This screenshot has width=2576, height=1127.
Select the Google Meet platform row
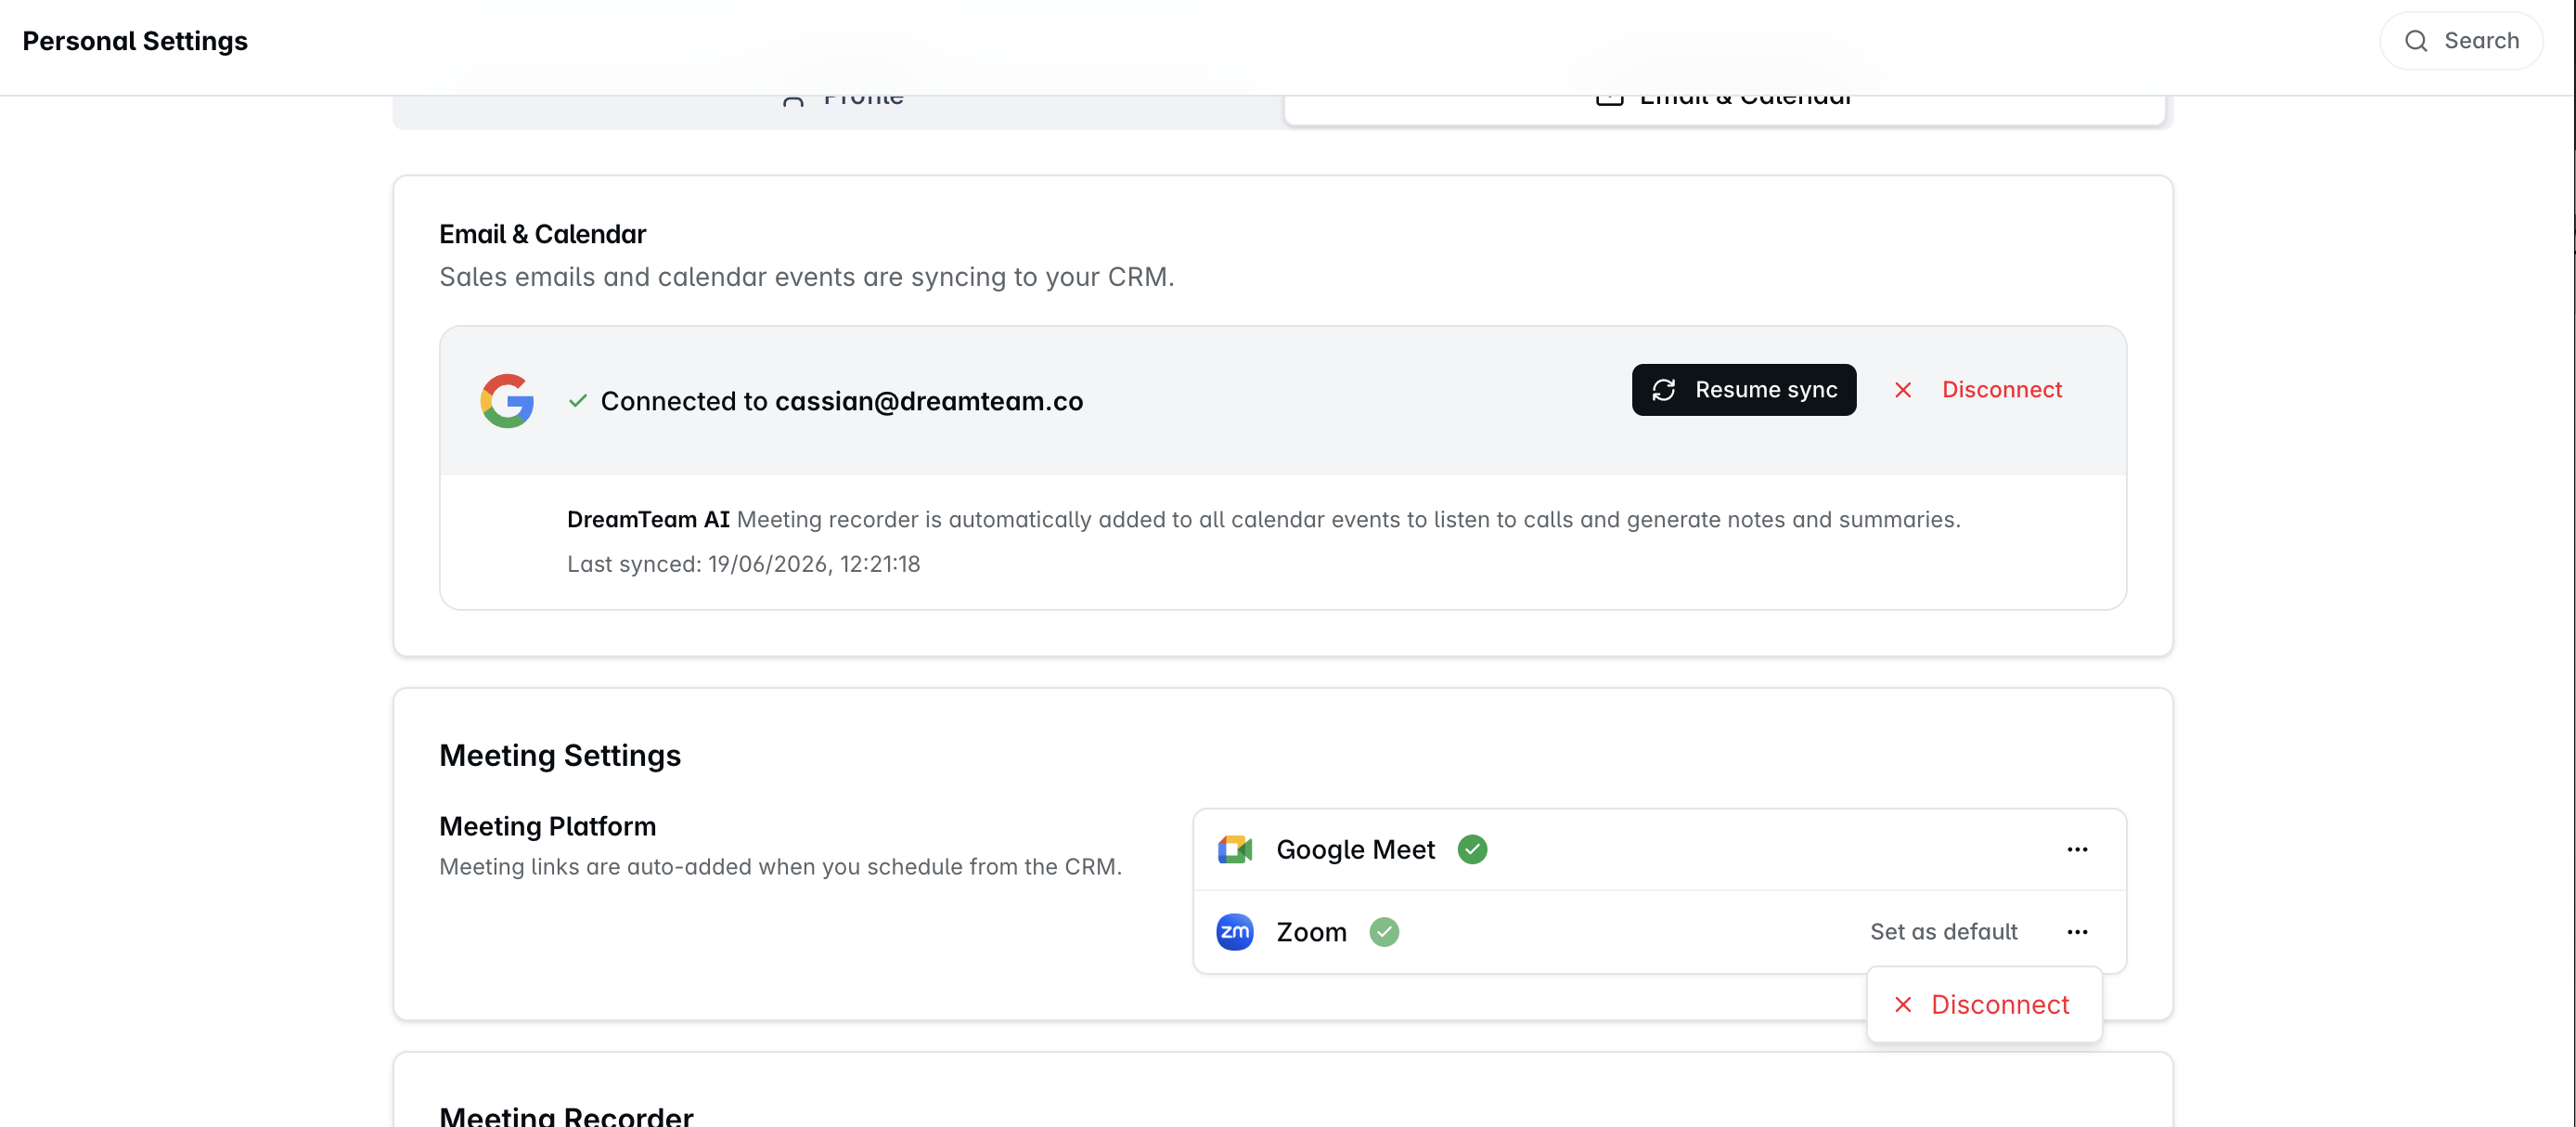click(x=1659, y=849)
